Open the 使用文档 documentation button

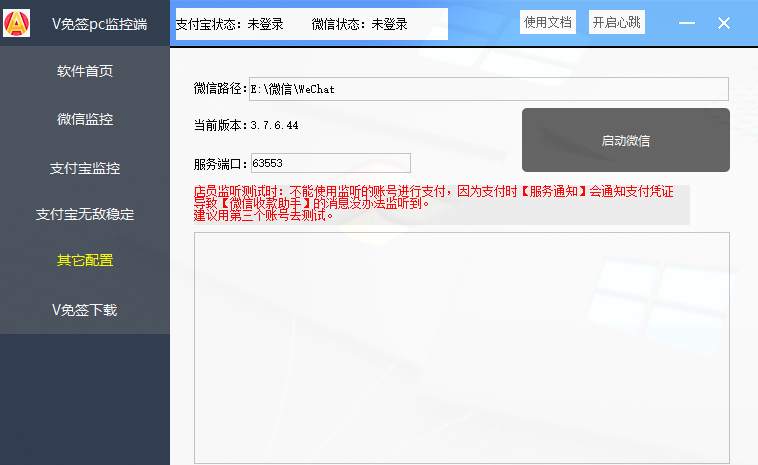coord(548,22)
